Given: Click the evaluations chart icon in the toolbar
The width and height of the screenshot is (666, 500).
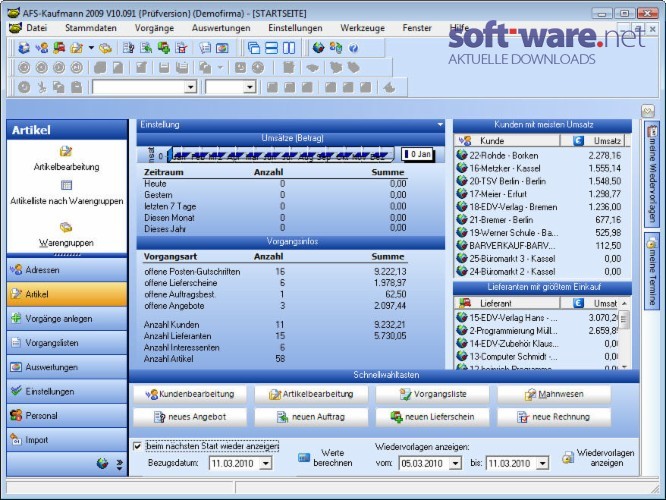Looking at the screenshot, I should pos(222,48).
